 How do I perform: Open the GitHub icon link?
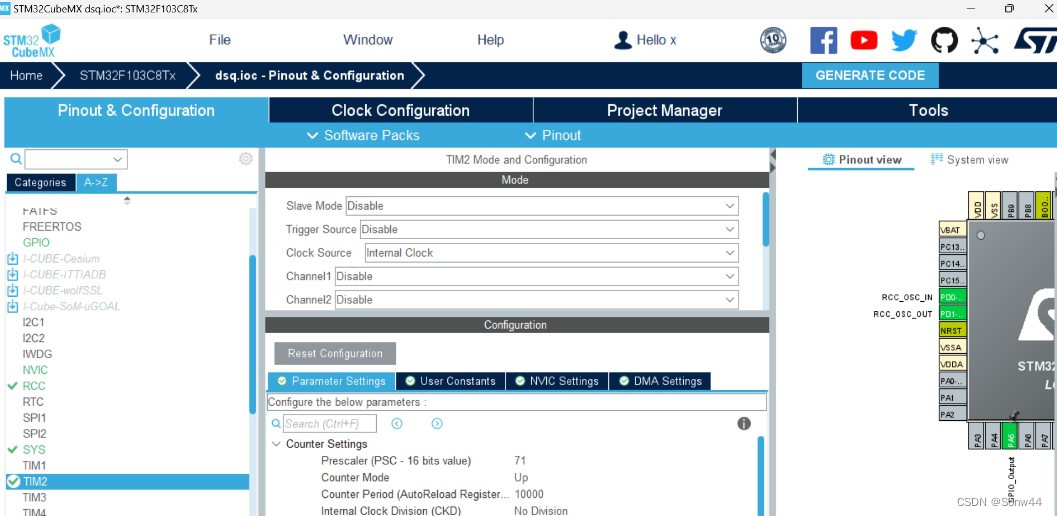click(944, 40)
